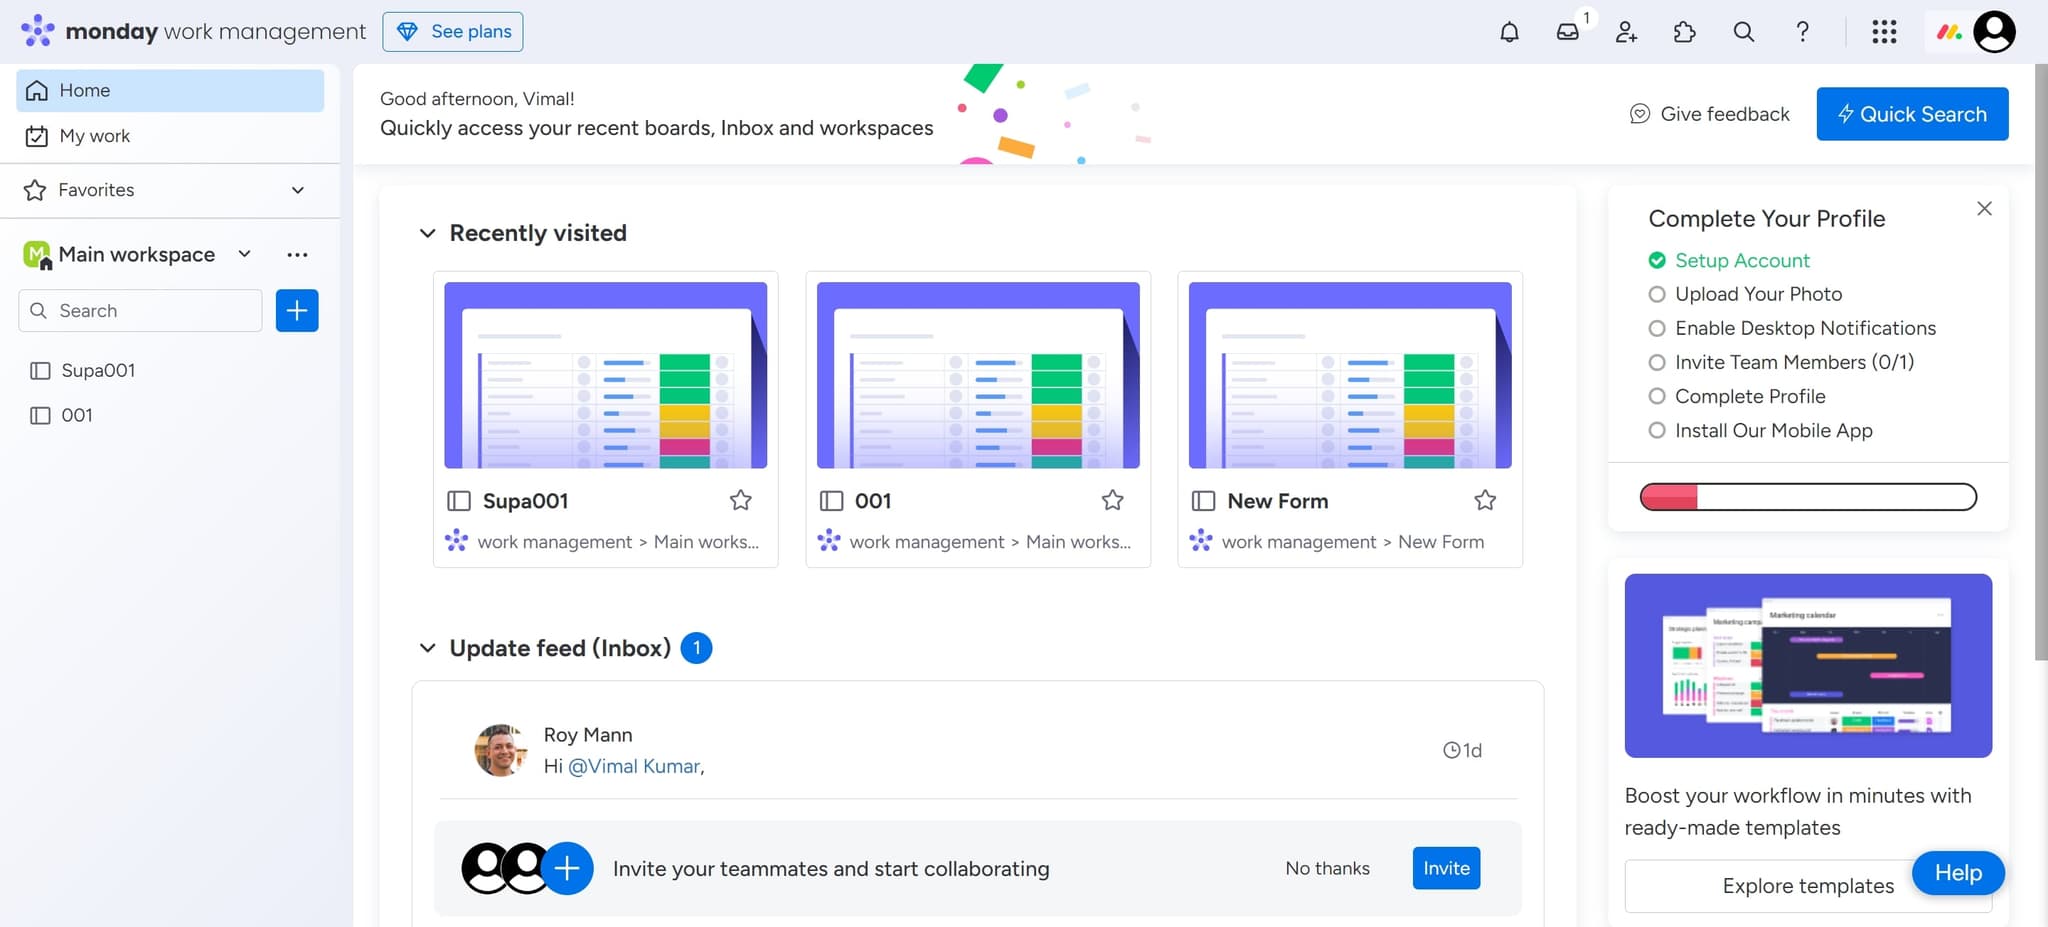
Task: Open the Main workspace dropdown
Action: point(245,254)
